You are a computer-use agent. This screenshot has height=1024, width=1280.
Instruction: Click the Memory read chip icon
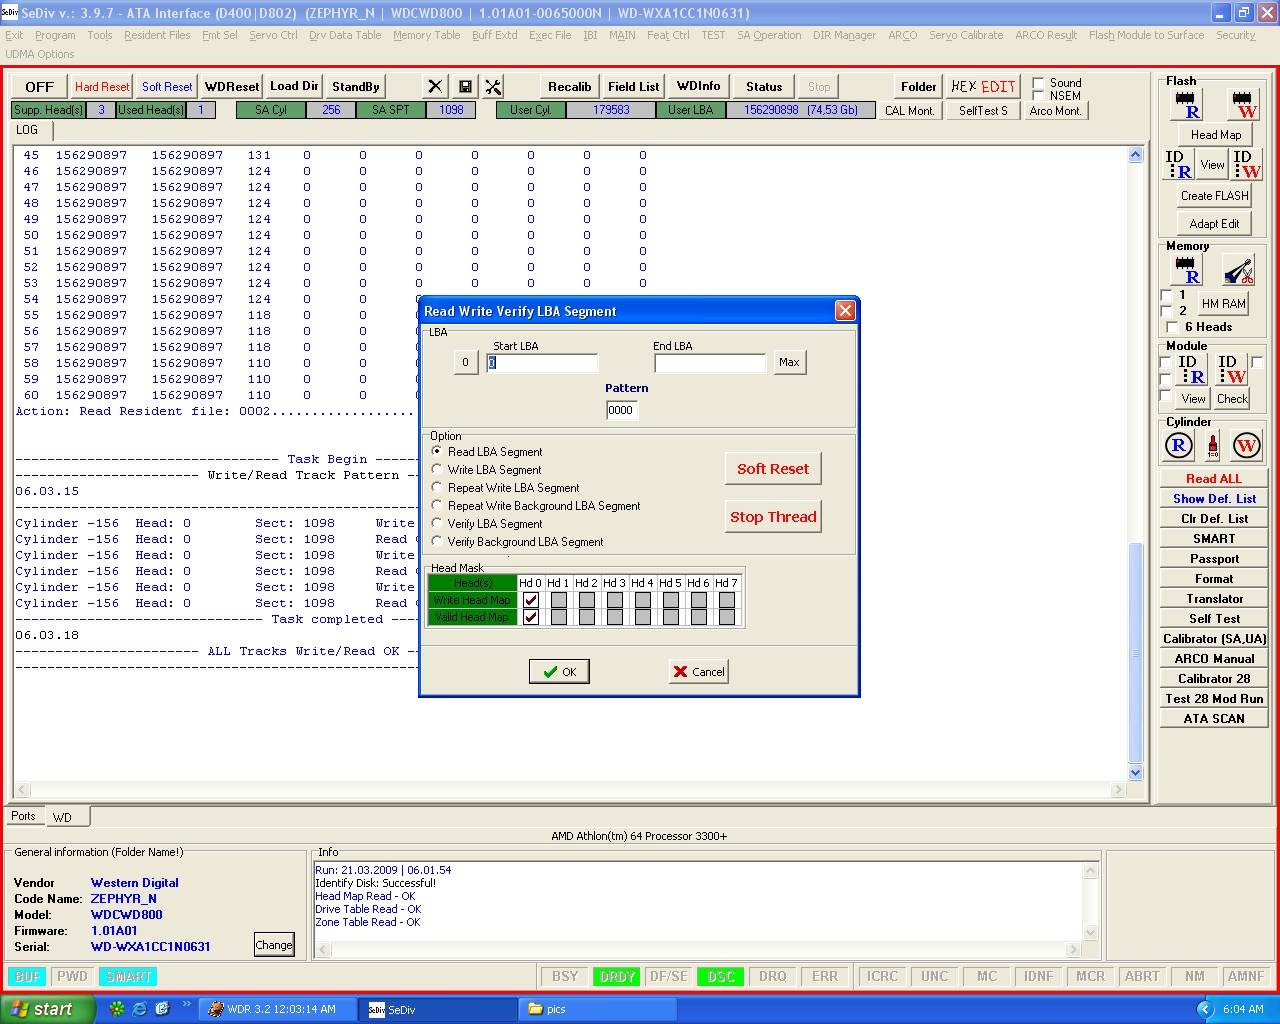(x=1187, y=270)
